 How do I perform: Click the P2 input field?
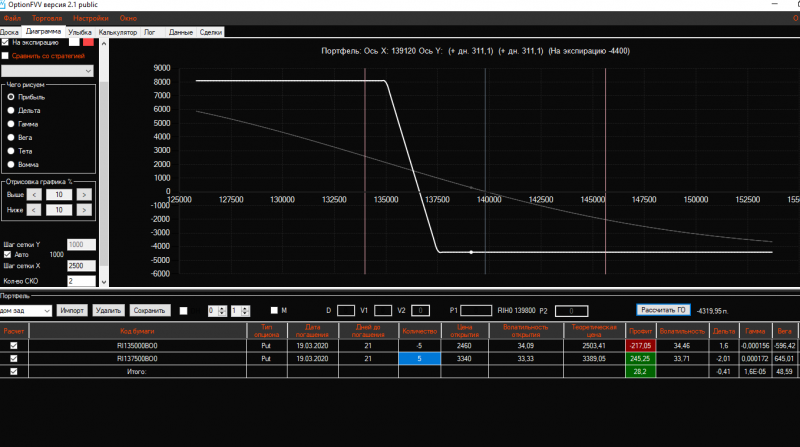point(571,311)
